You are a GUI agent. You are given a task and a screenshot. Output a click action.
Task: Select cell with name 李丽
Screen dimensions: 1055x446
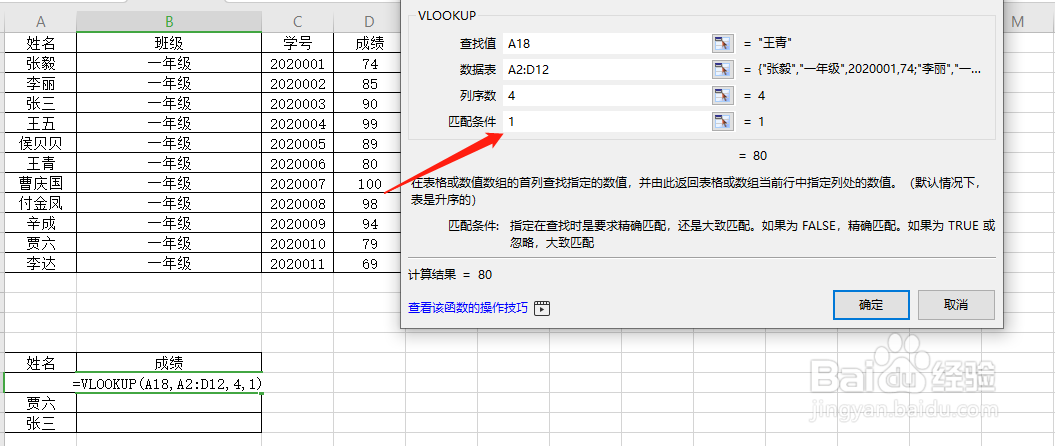[x=40, y=83]
